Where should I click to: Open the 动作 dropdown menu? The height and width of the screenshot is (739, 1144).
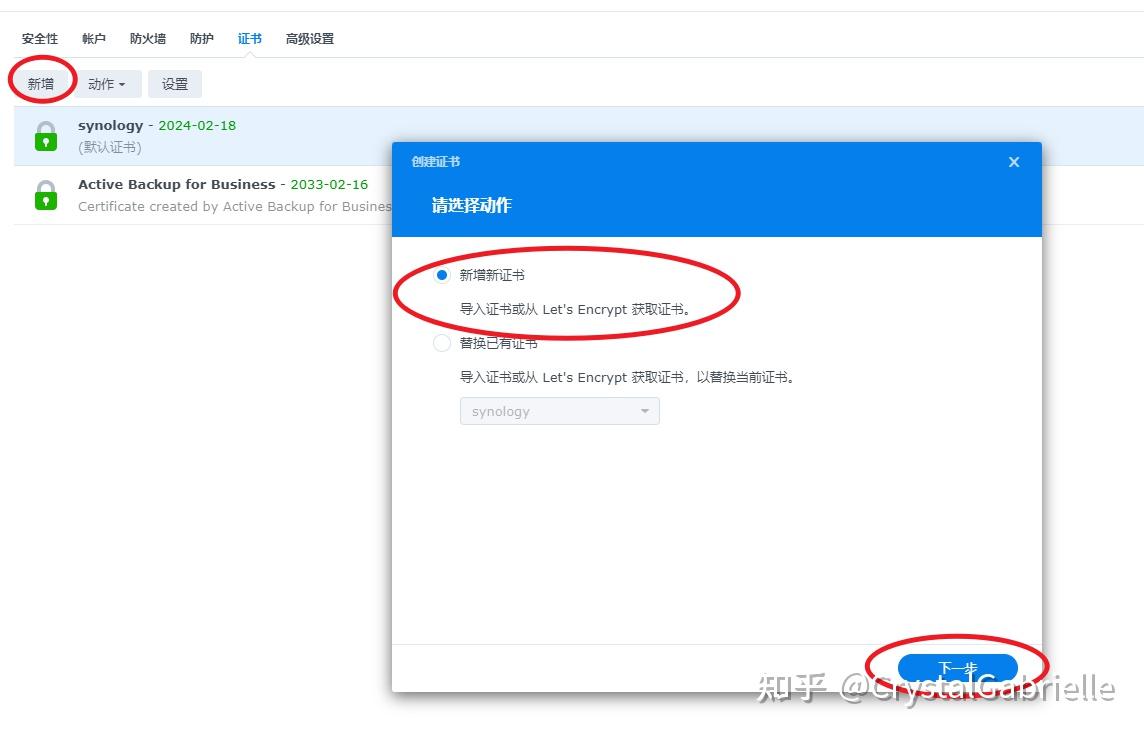[109, 84]
